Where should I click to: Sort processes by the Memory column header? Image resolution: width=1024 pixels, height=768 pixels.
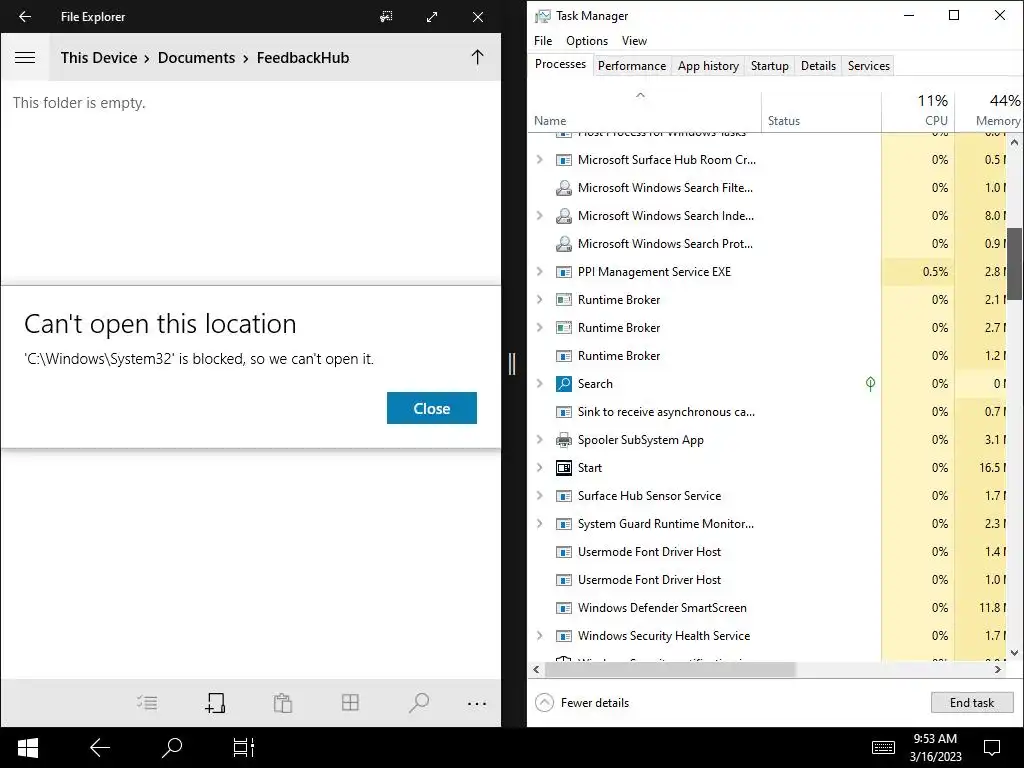click(x=989, y=111)
